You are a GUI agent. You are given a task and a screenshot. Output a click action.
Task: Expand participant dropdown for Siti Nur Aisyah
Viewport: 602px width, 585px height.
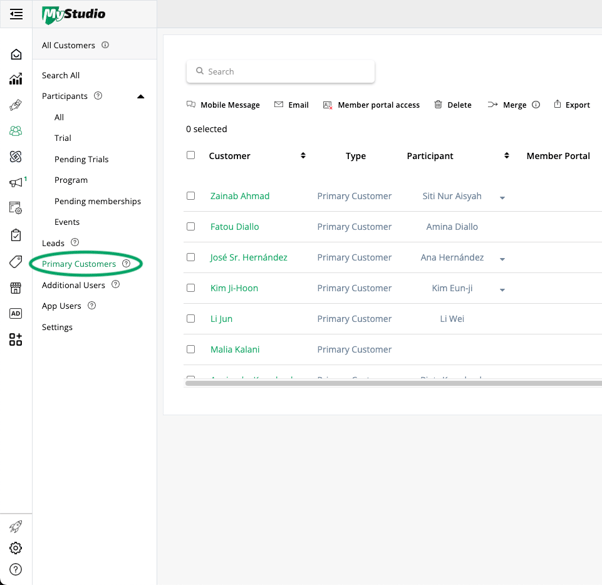coord(502,198)
